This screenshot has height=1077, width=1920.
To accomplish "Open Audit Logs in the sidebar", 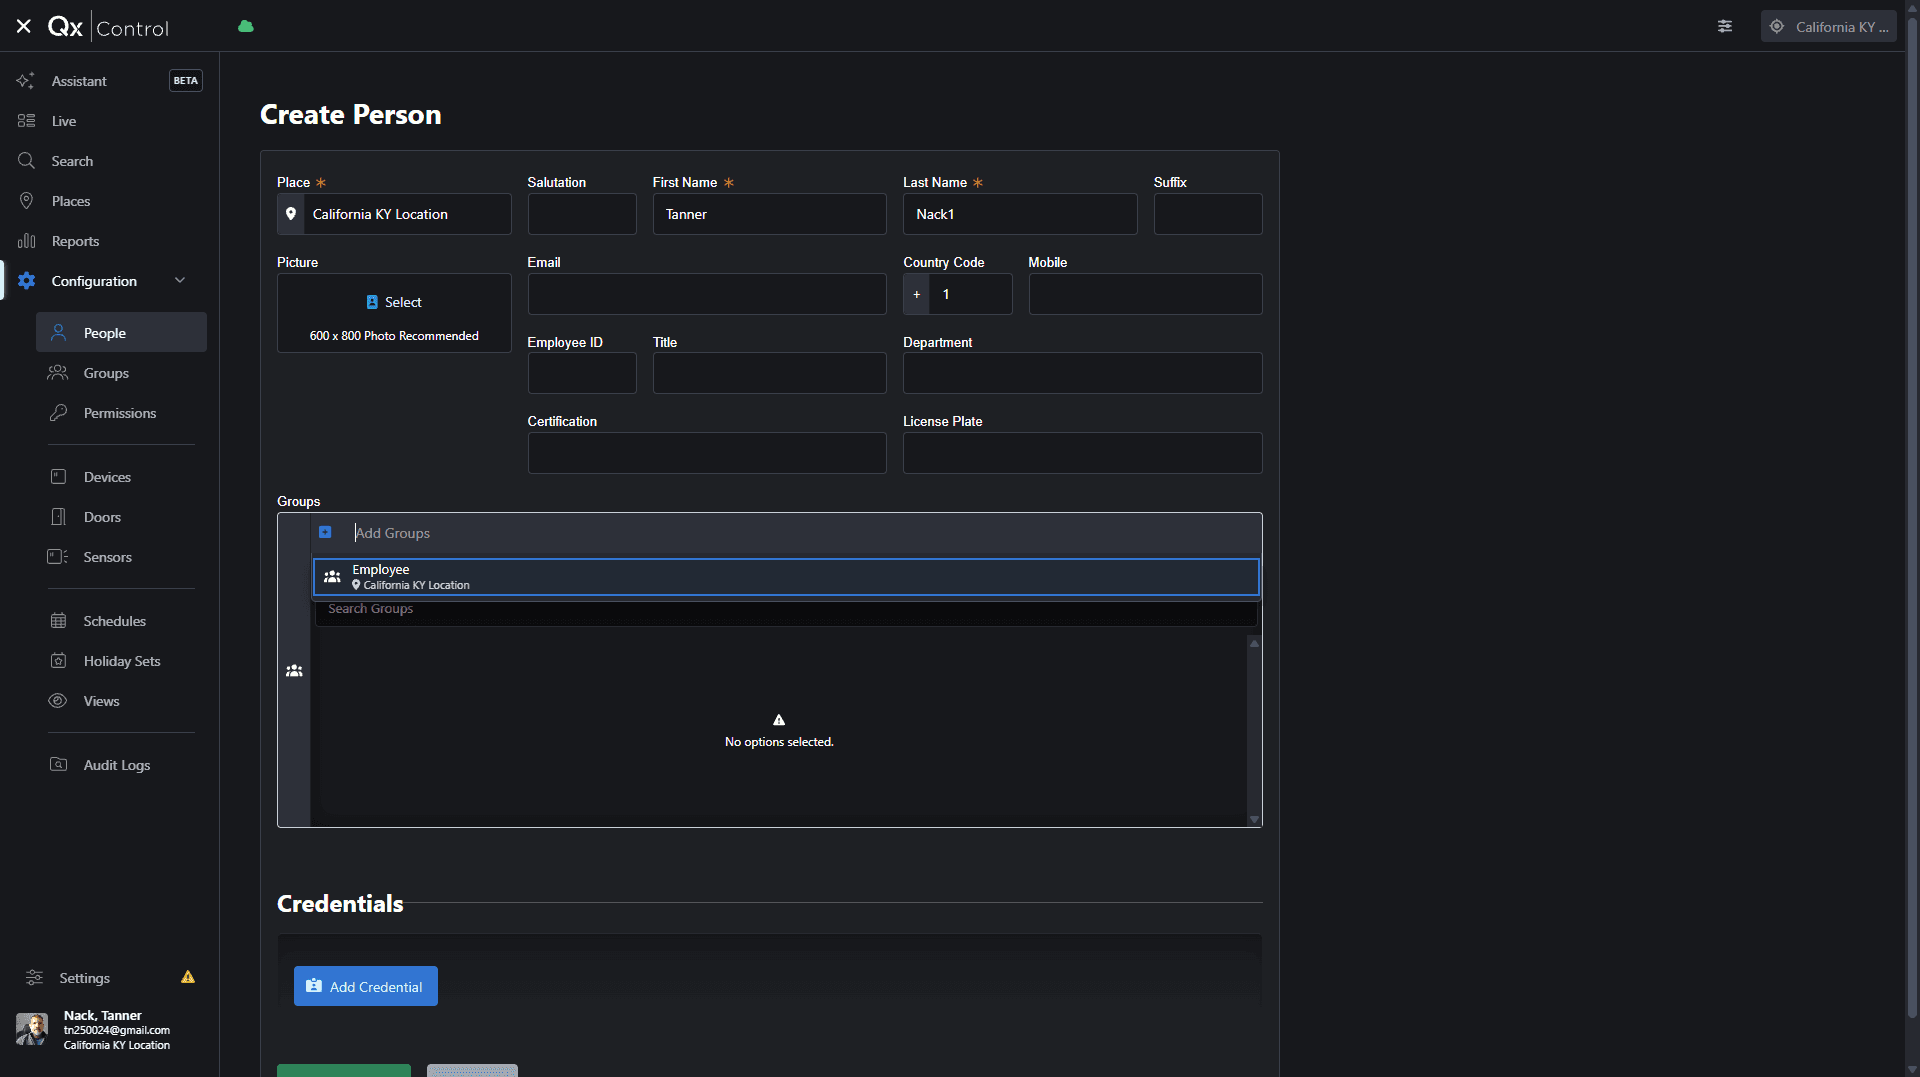I will [x=121, y=765].
